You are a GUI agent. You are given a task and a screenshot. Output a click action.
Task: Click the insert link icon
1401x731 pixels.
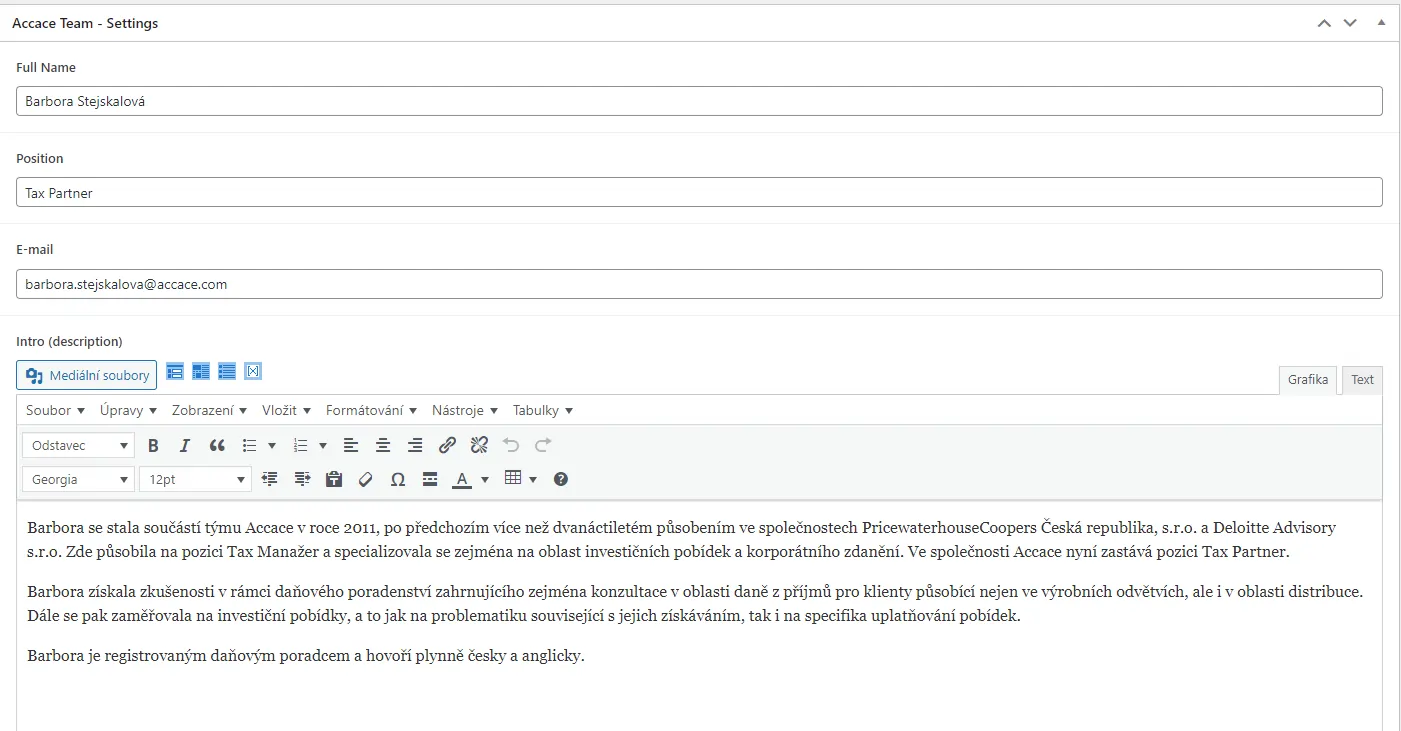(447, 446)
